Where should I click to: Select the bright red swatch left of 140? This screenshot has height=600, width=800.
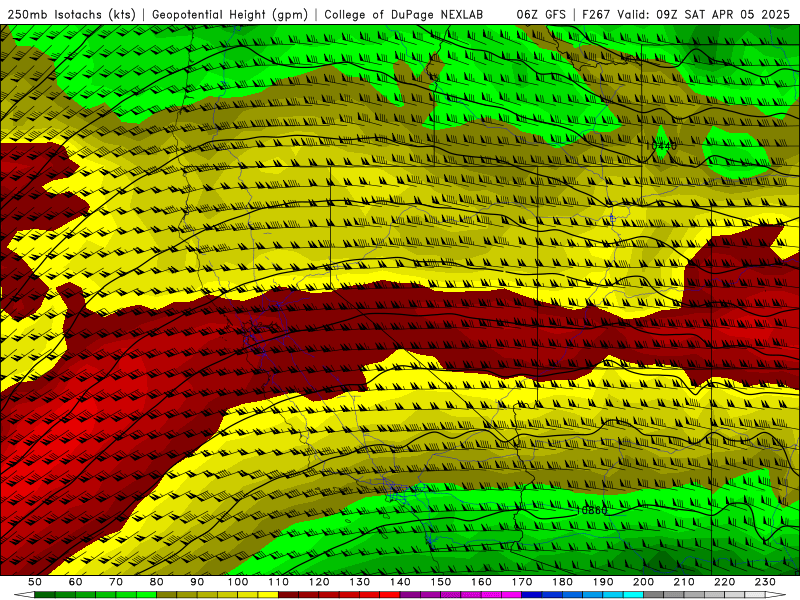click(390, 594)
